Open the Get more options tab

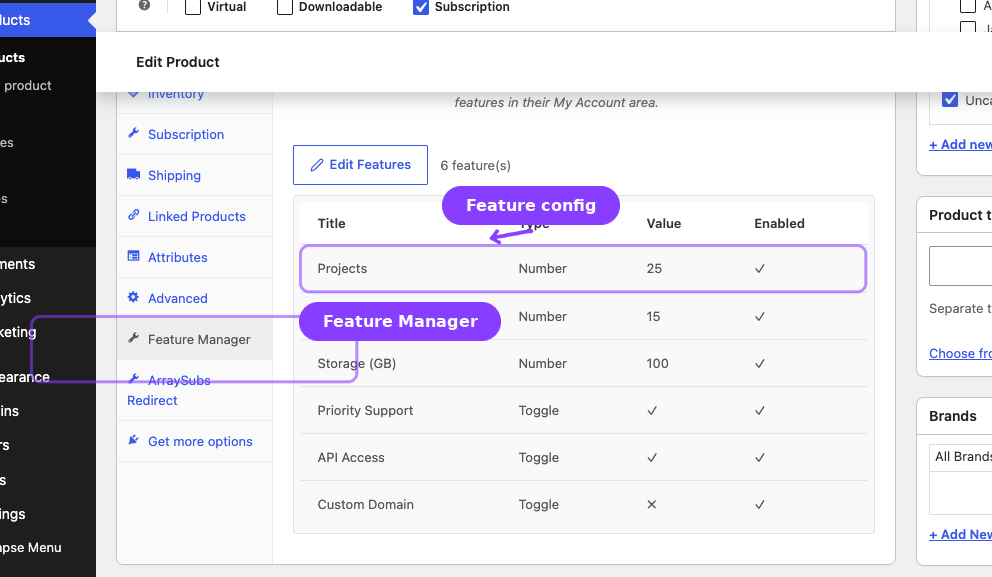[x=194, y=442]
